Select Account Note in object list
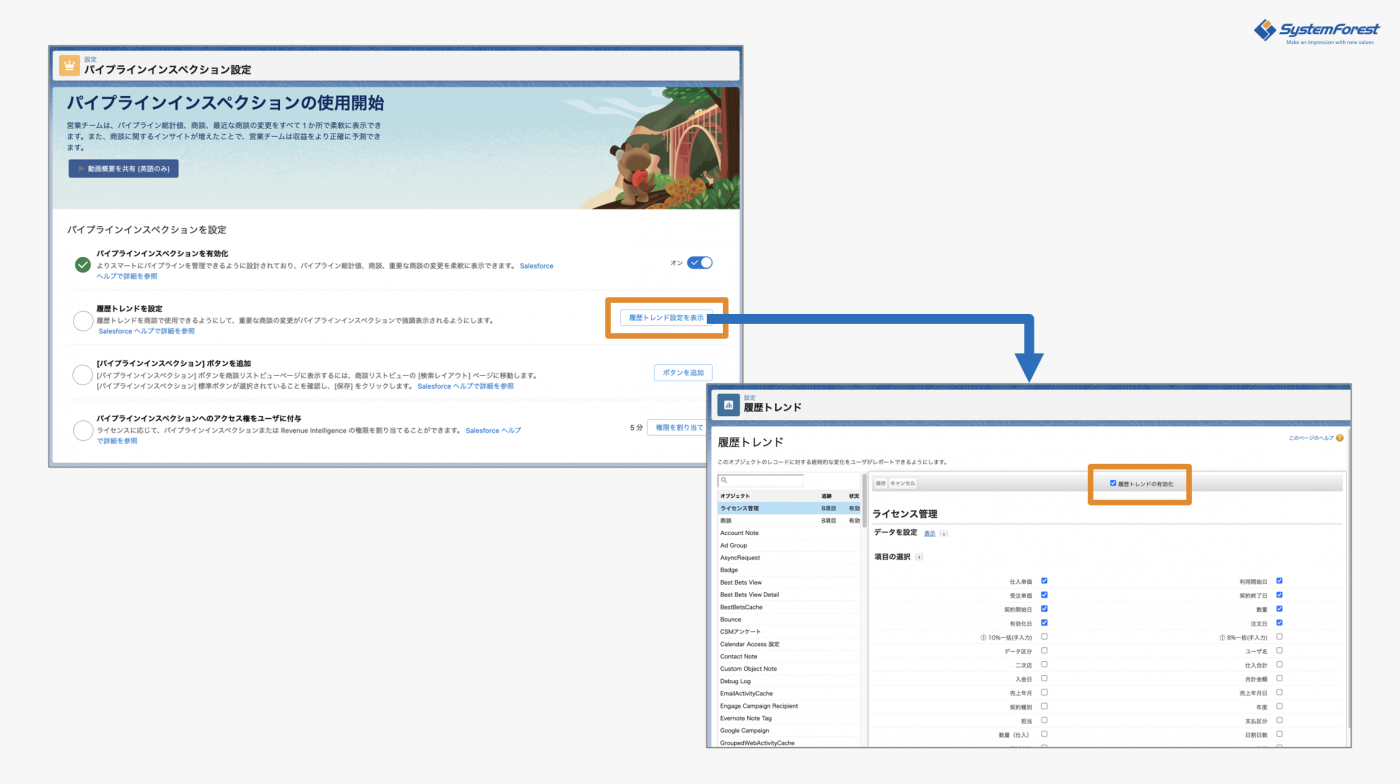This screenshot has height=784, width=1400. 789,533
